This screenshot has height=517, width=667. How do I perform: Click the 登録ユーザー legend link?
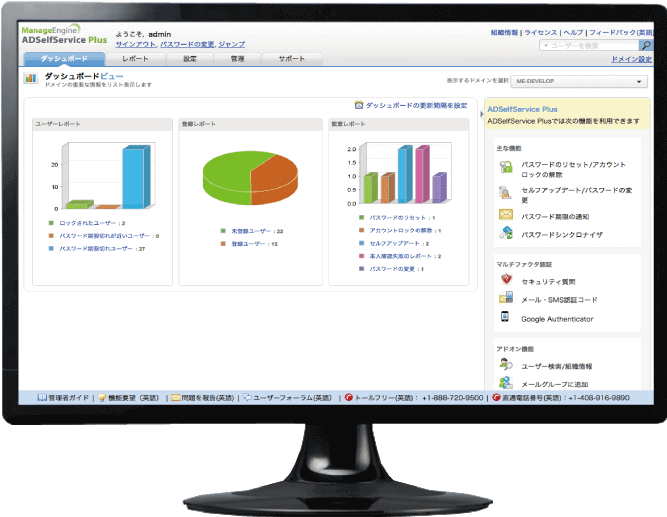point(248,244)
